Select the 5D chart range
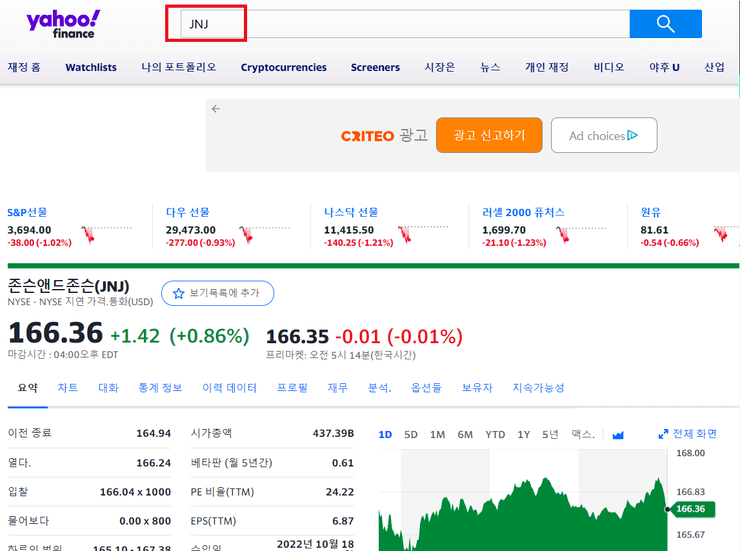The image size is (740, 551). click(x=411, y=434)
